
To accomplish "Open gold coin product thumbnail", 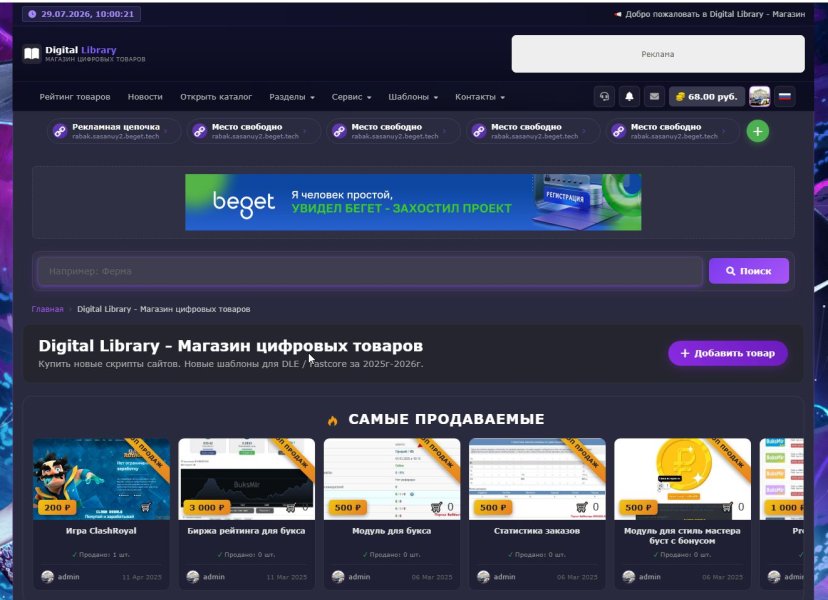I will pyautogui.click(x=682, y=479).
